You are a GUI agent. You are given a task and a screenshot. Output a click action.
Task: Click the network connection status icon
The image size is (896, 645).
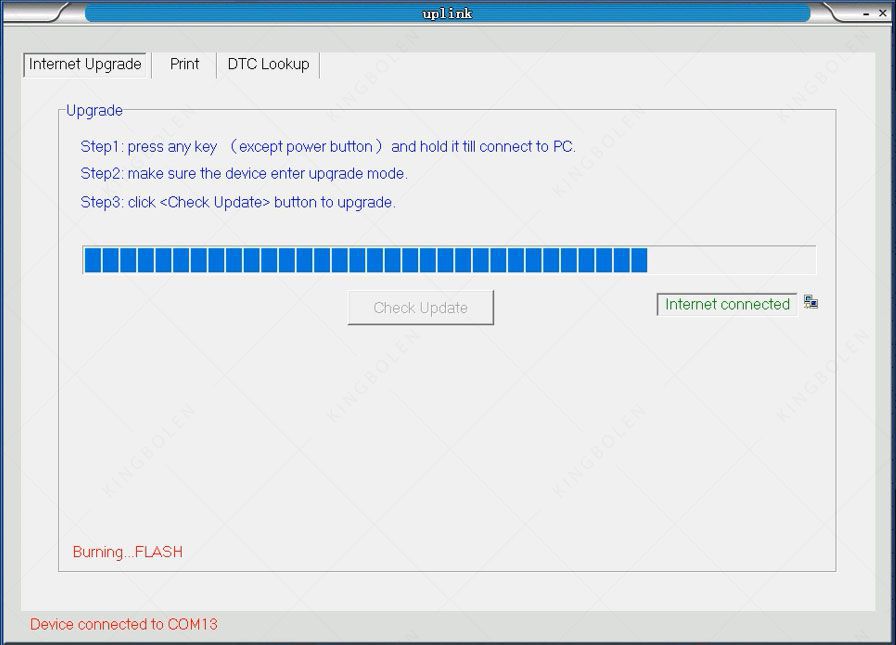(811, 302)
